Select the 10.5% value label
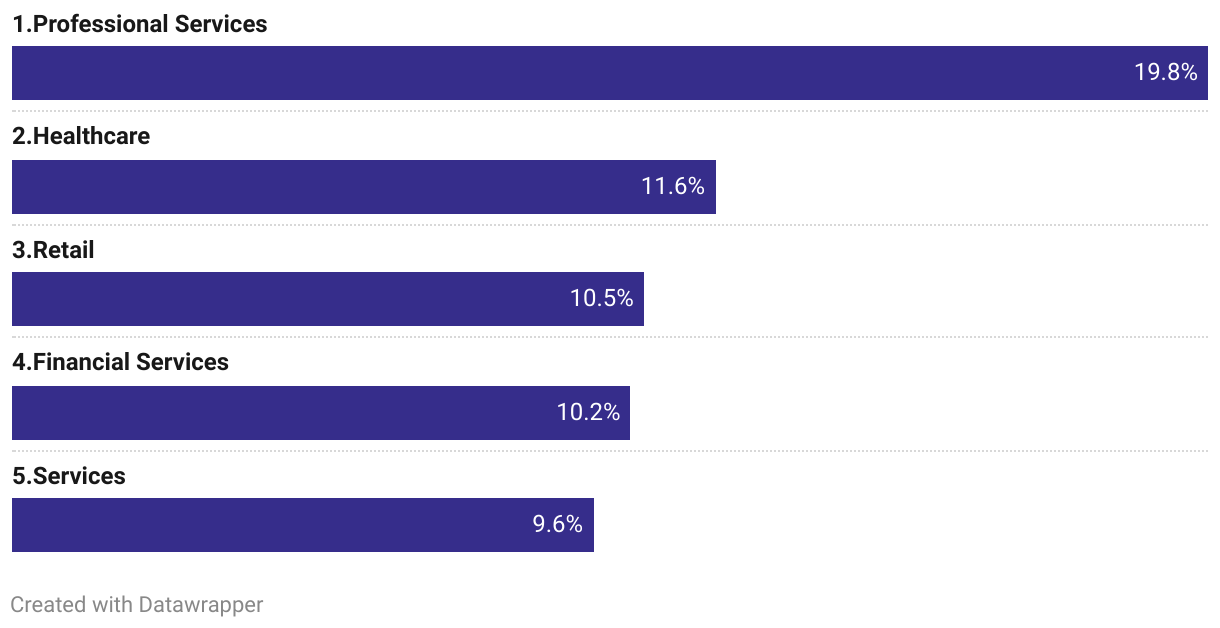Image resolution: width=1220 pixels, height=628 pixels. (x=602, y=298)
